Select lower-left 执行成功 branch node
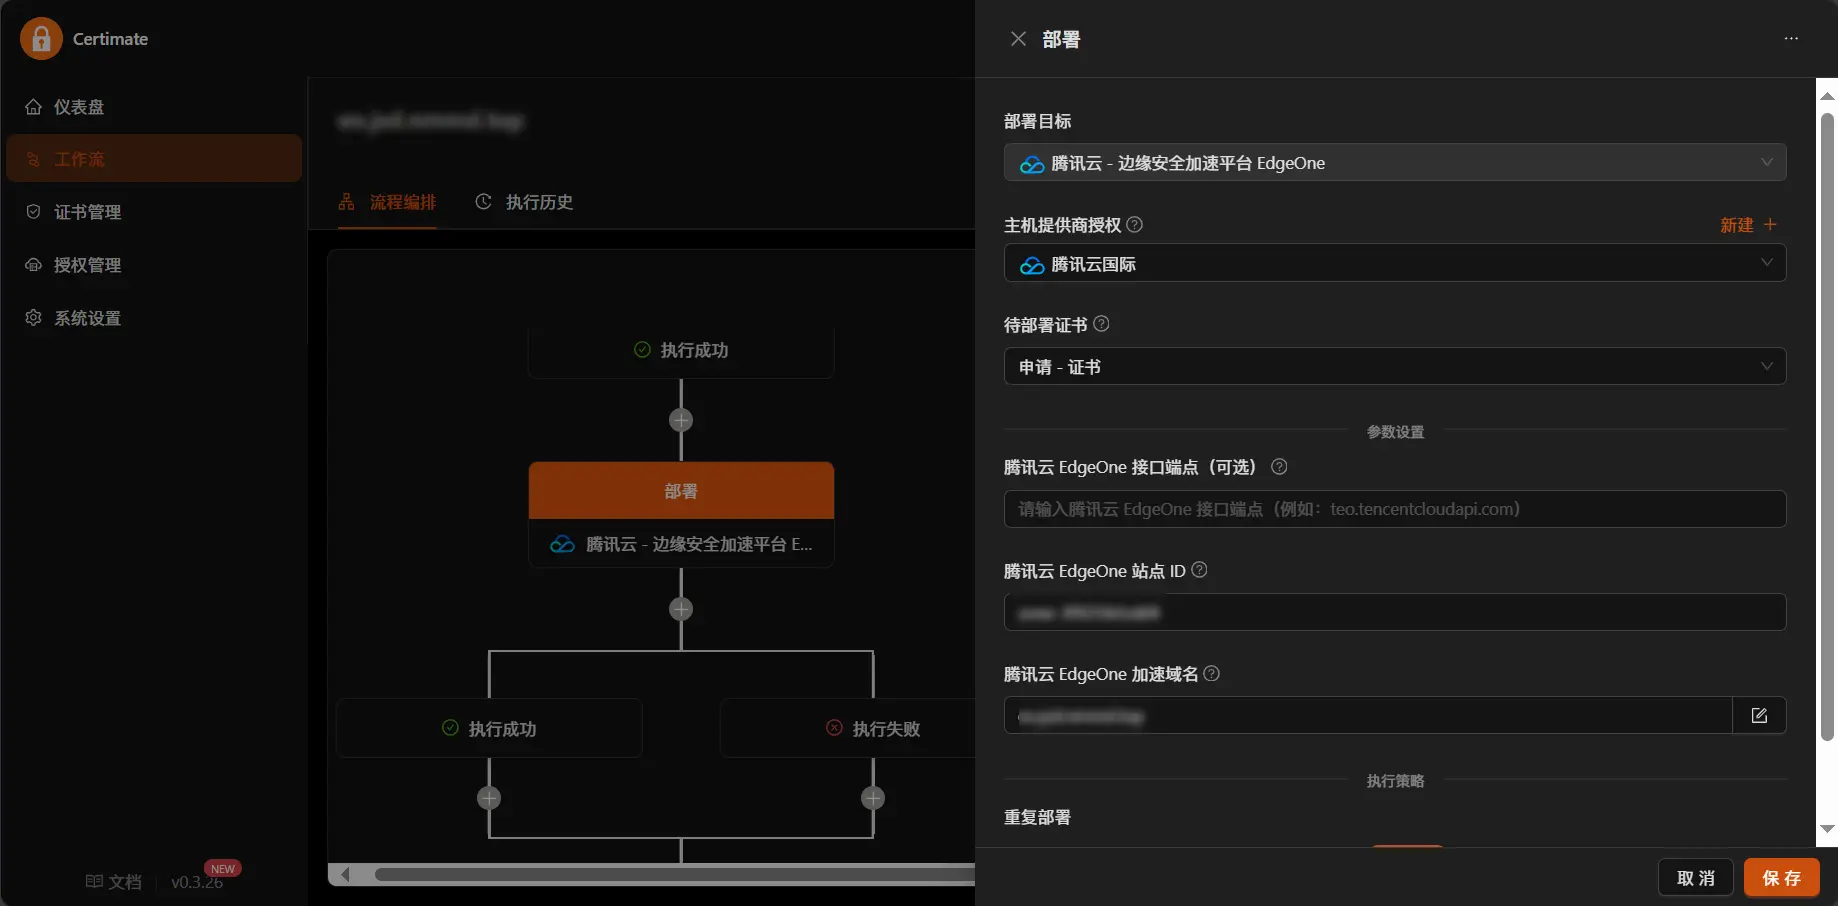This screenshot has width=1838, height=906. 489,729
